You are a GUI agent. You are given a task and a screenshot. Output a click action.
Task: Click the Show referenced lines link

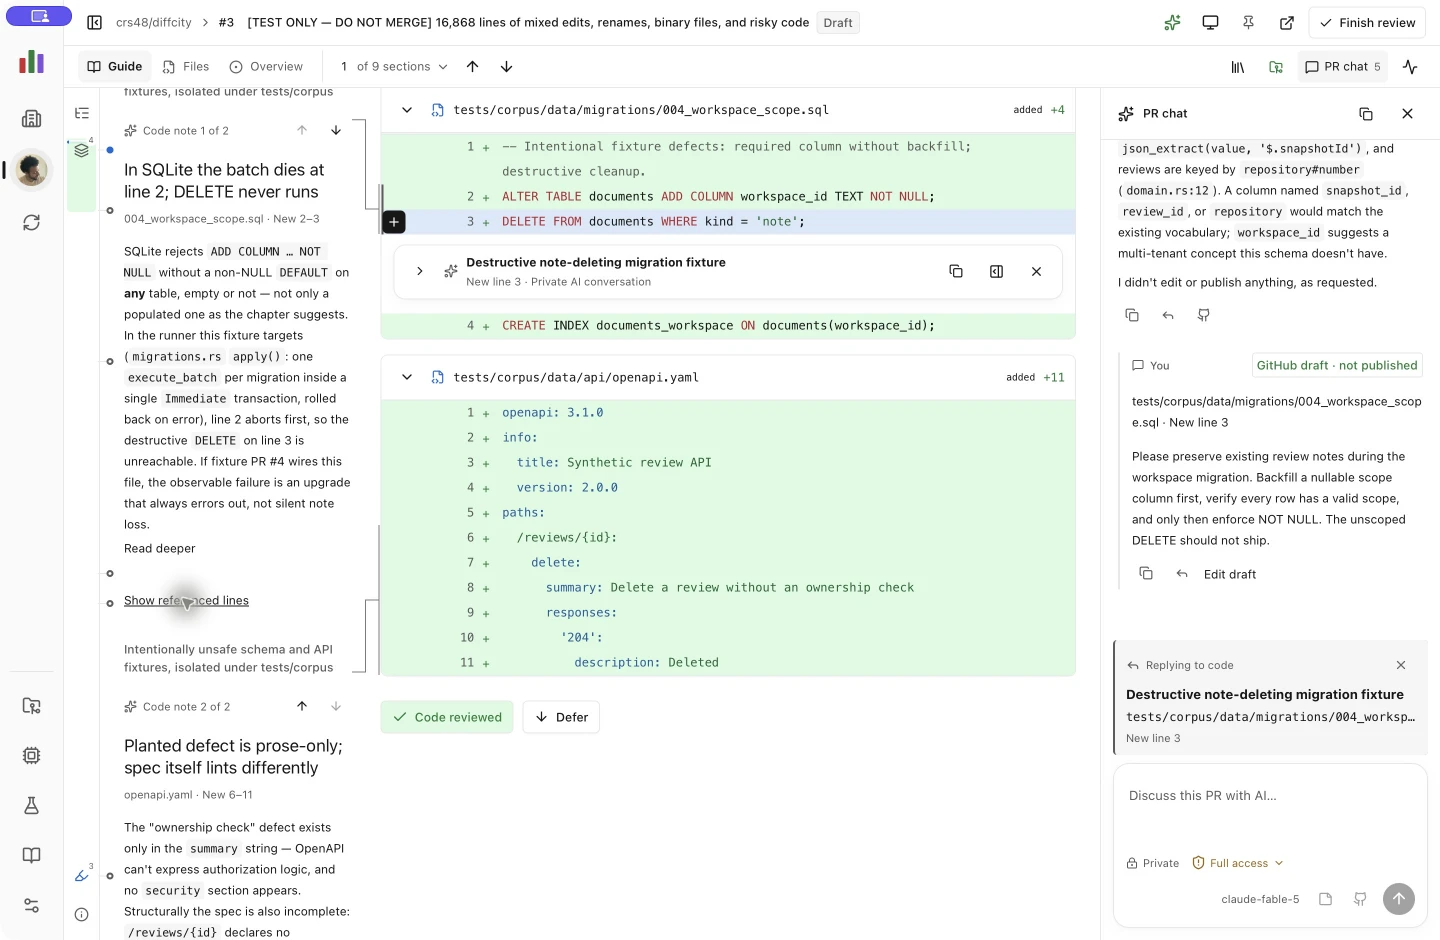click(186, 601)
